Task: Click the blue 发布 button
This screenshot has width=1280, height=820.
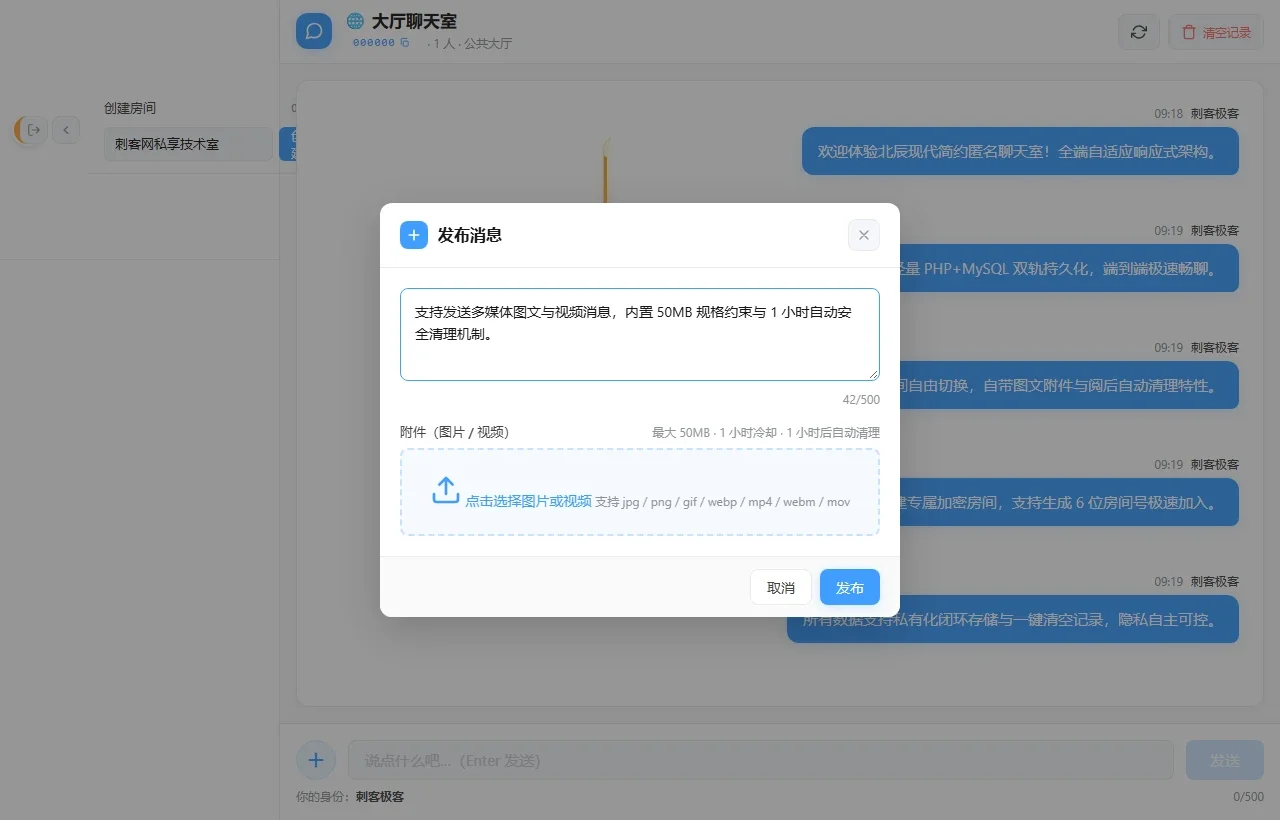Action: [850, 587]
